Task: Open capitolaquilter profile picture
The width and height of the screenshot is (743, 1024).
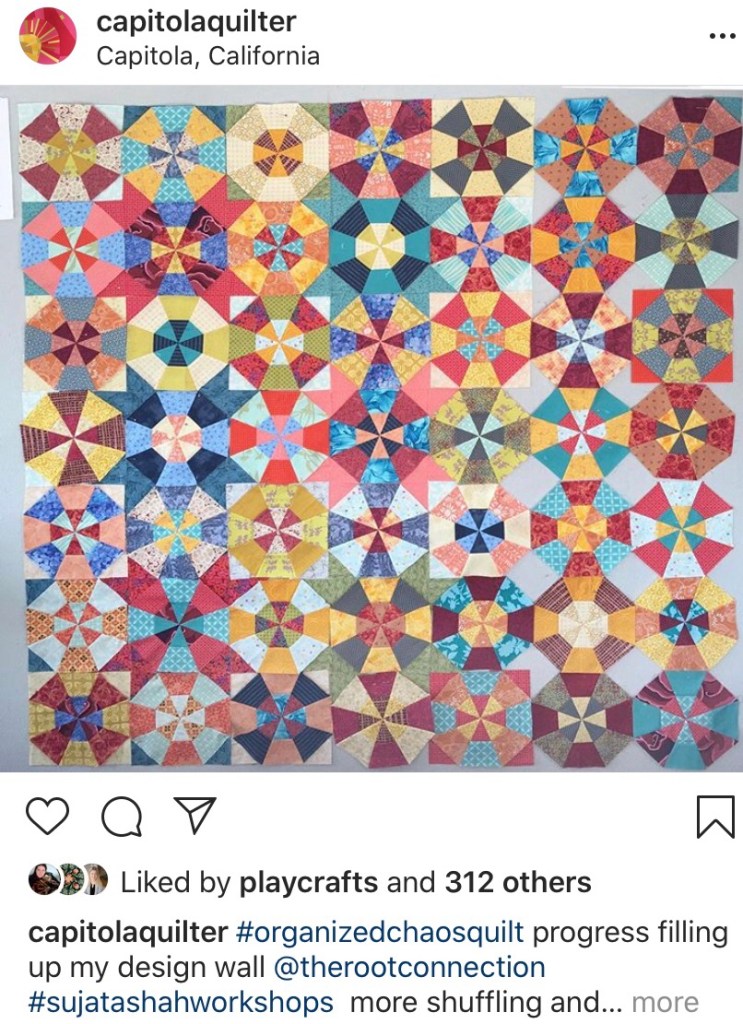Action: click(48, 37)
